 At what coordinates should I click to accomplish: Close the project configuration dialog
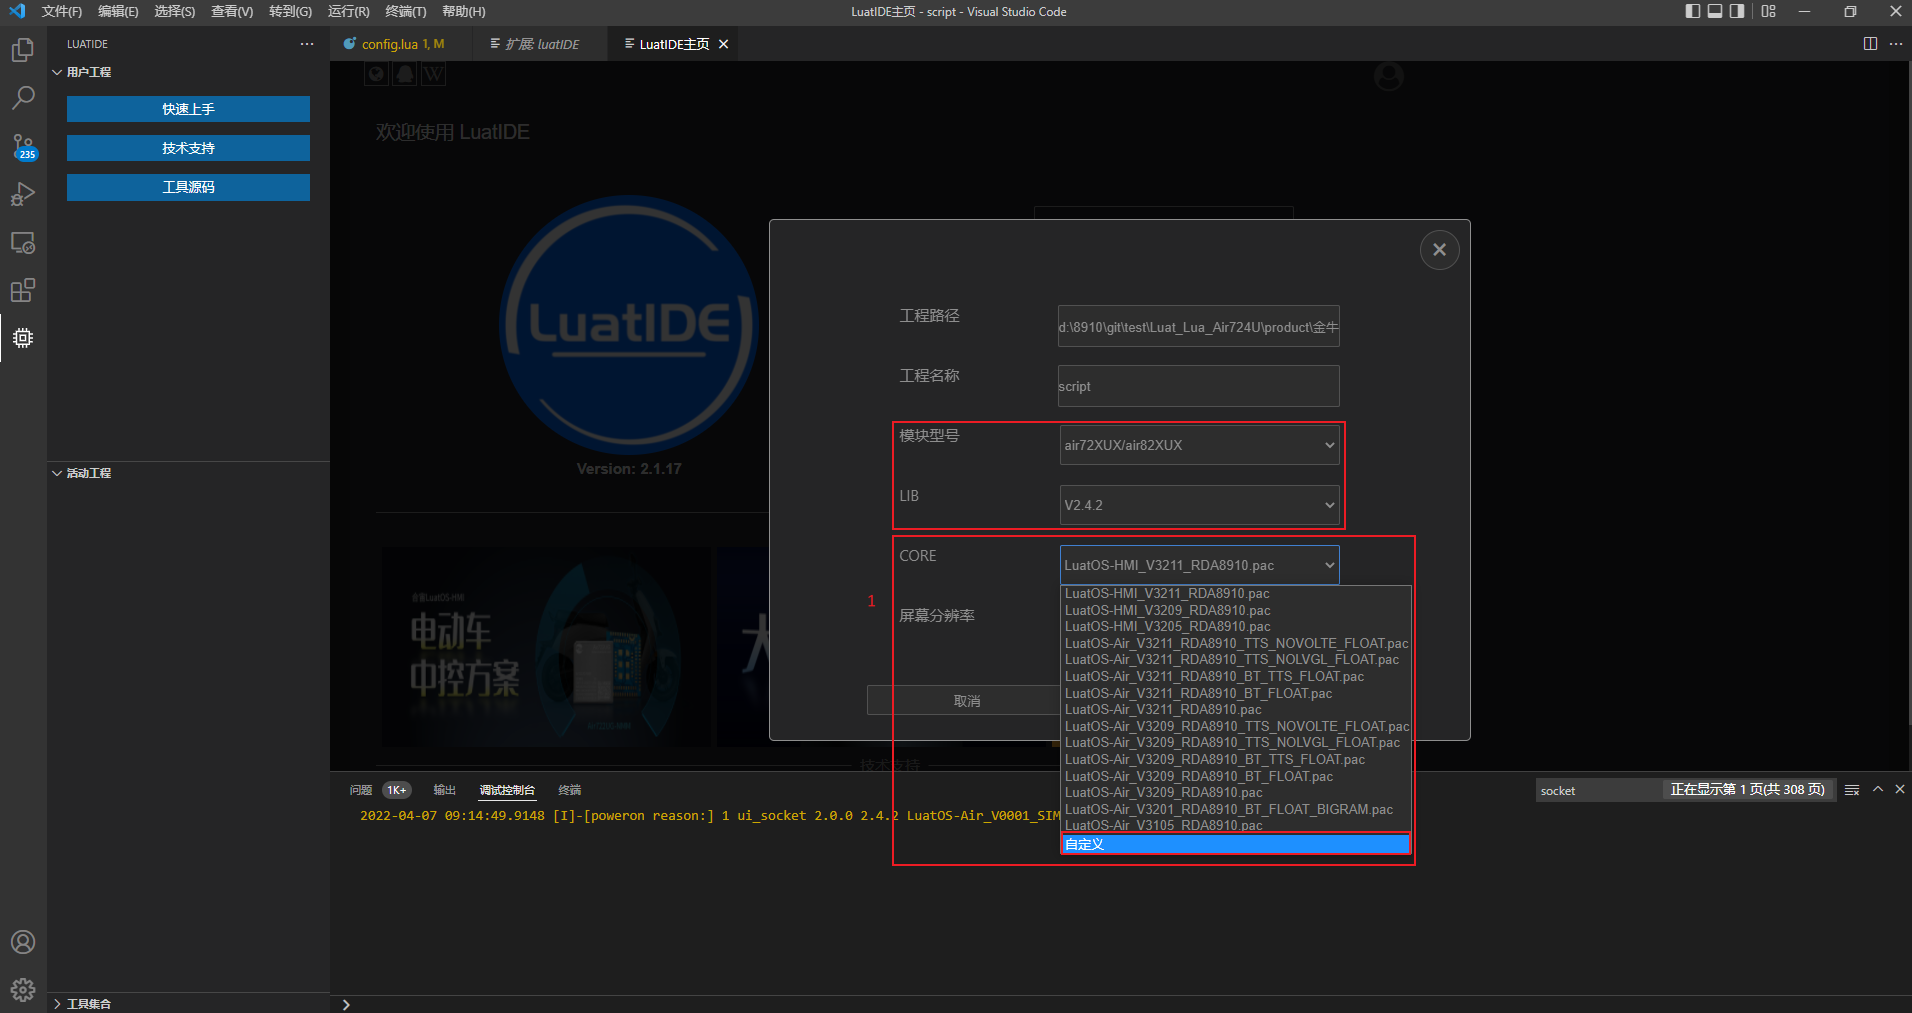[x=1439, y=250]
